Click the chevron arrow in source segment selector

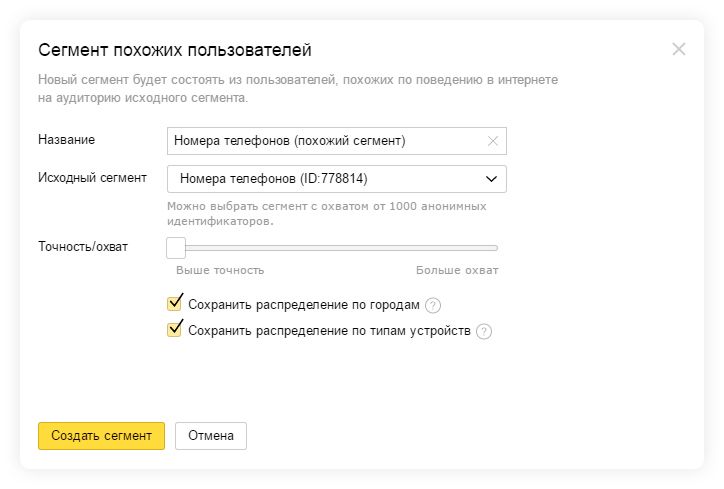[491, 179]
